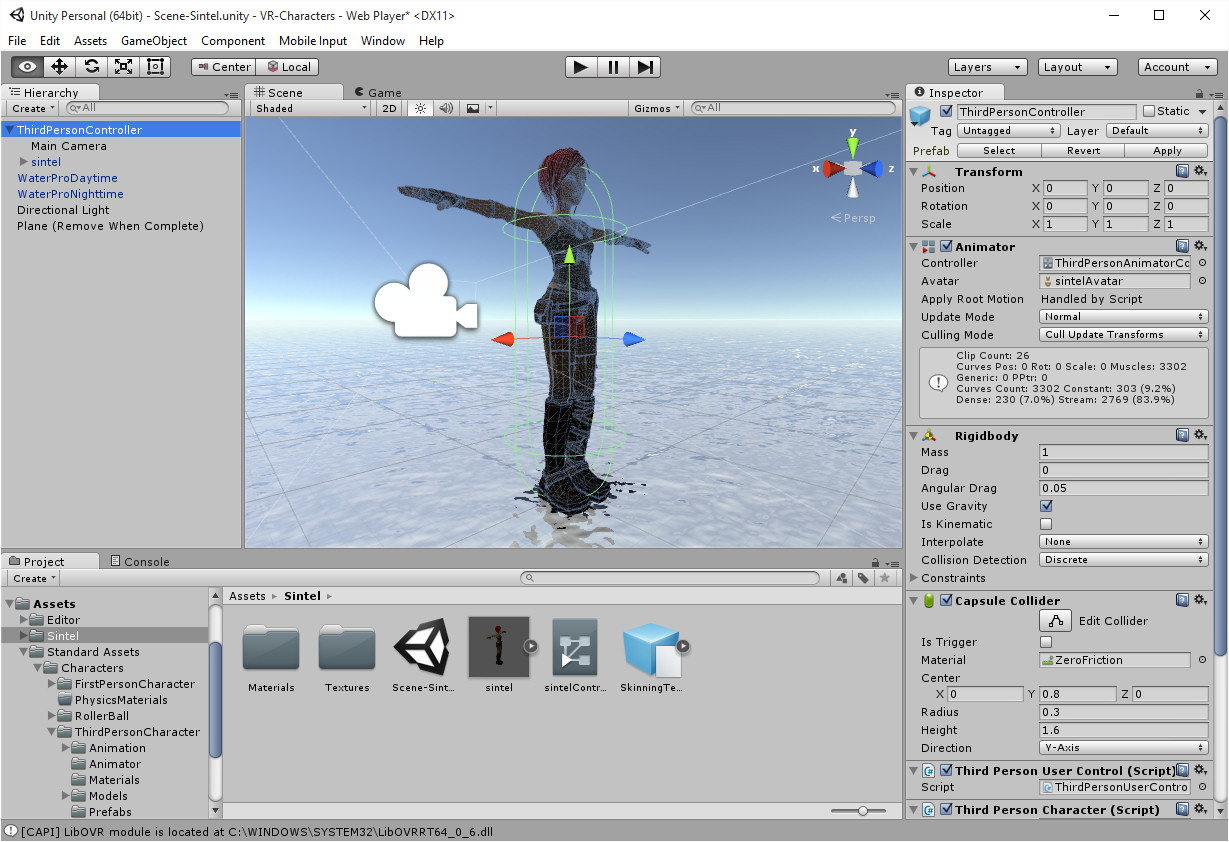Open the Component menu
This screenshot has width=1229, height=842.
coord(233,41)
